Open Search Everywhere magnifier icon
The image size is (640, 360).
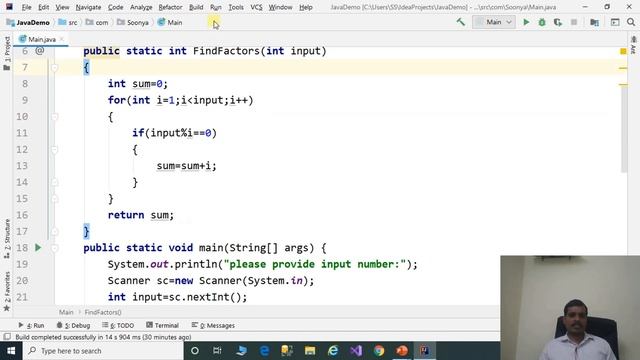pyautogui.click(x=631, y=22)
